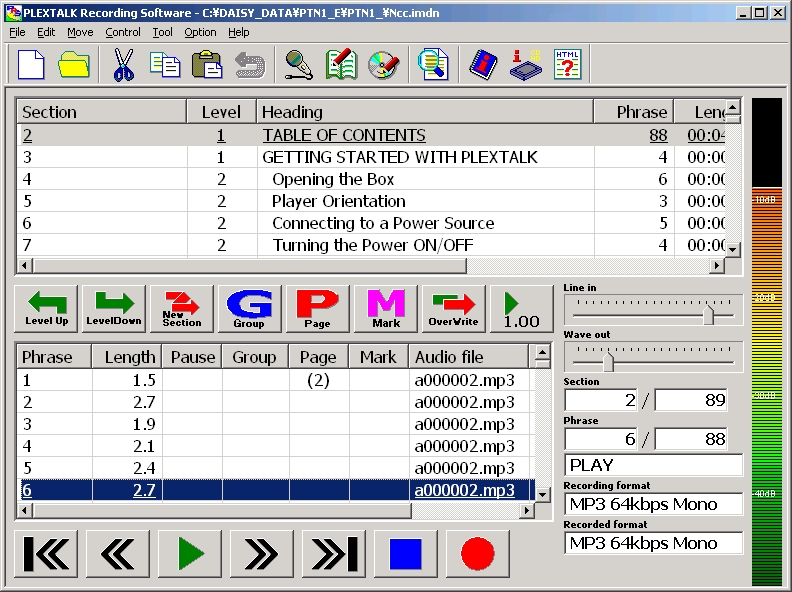This screenshot has width=792, height=592.
Task: Click the section list scroll-up arrow
Action: coord(733,107)
